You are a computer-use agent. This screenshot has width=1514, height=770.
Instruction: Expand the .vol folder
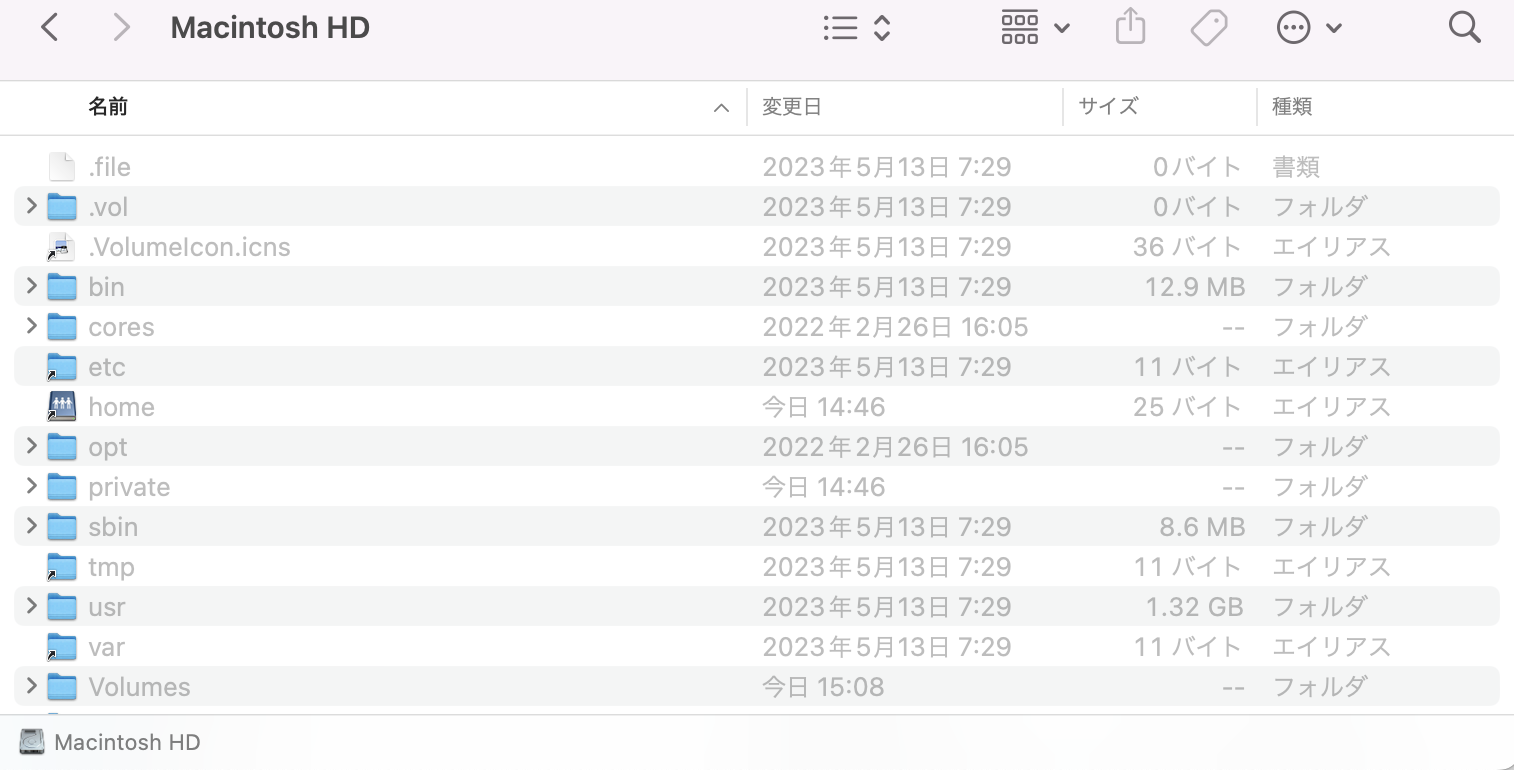coord(31,206)
